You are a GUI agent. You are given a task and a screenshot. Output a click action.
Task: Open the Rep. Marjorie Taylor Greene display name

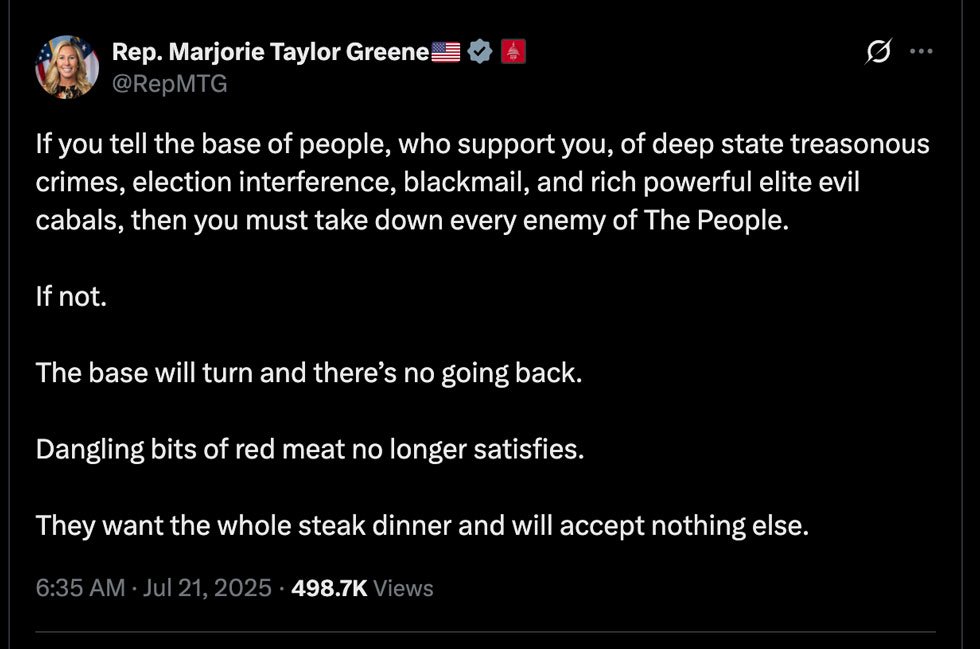pos(271,52)
